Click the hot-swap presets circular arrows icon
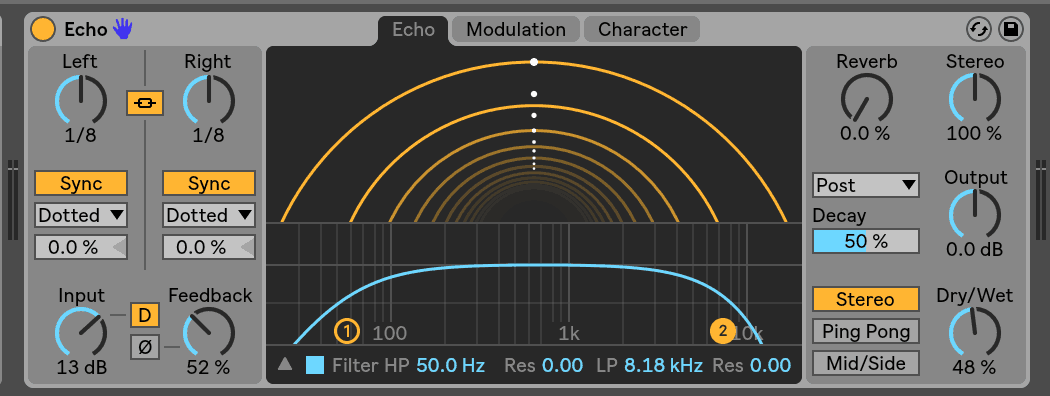The image size is (1050, 396). tap(979, 29)
